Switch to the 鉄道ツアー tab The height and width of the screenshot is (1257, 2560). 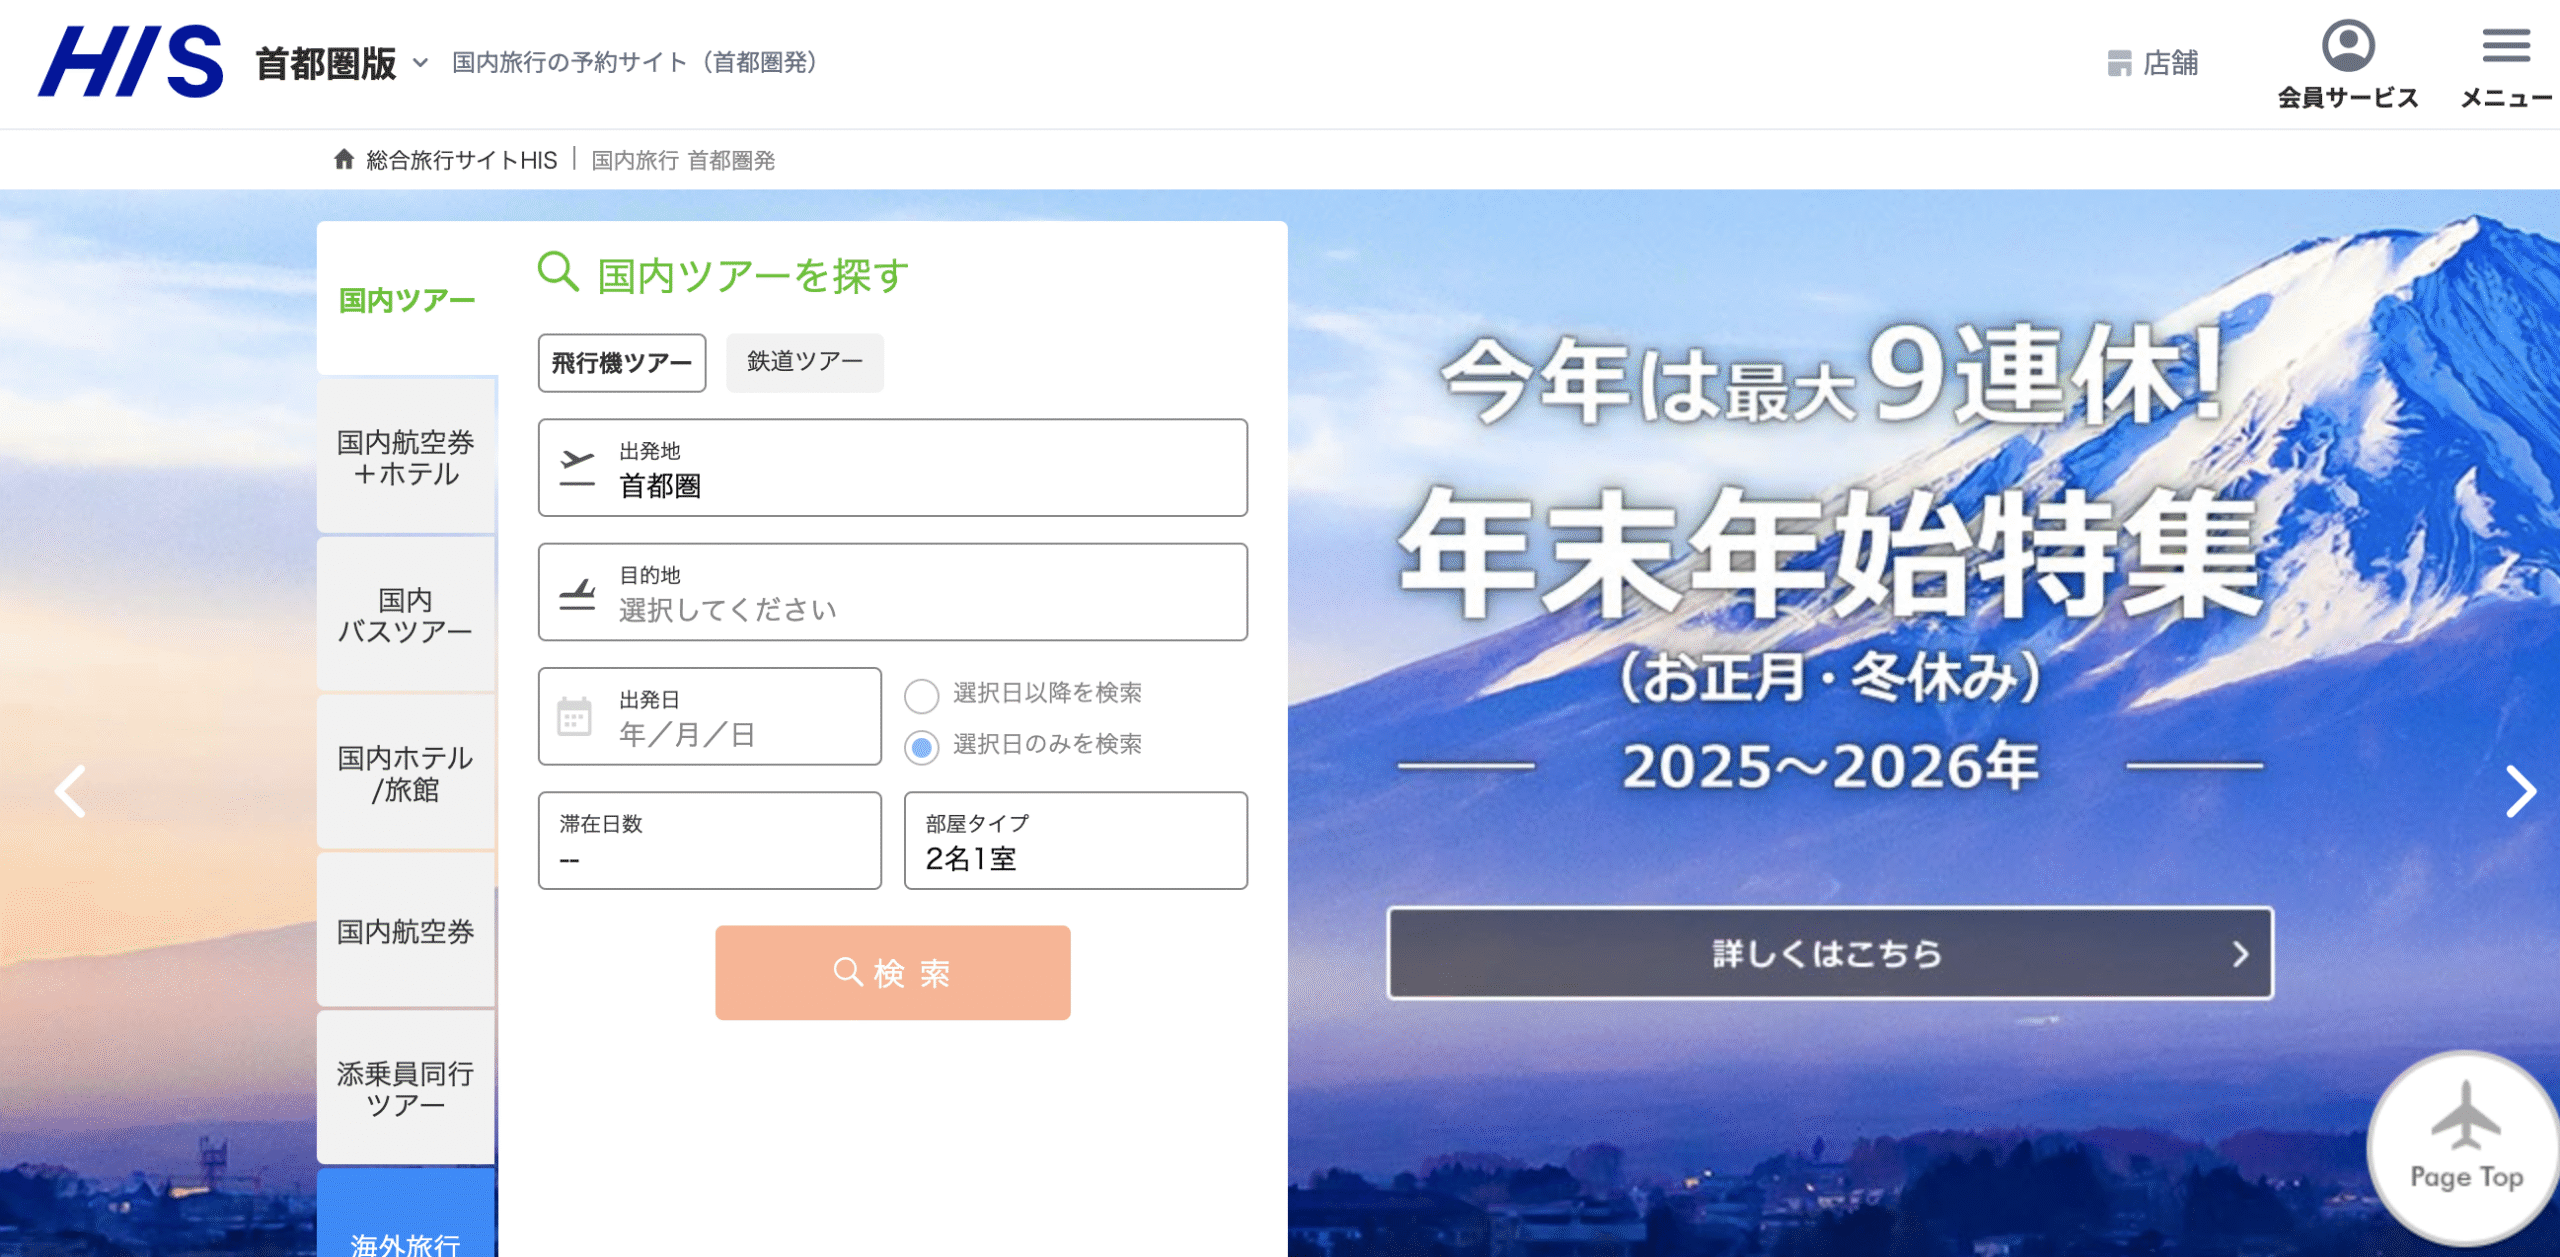click(x=804, y=362)
